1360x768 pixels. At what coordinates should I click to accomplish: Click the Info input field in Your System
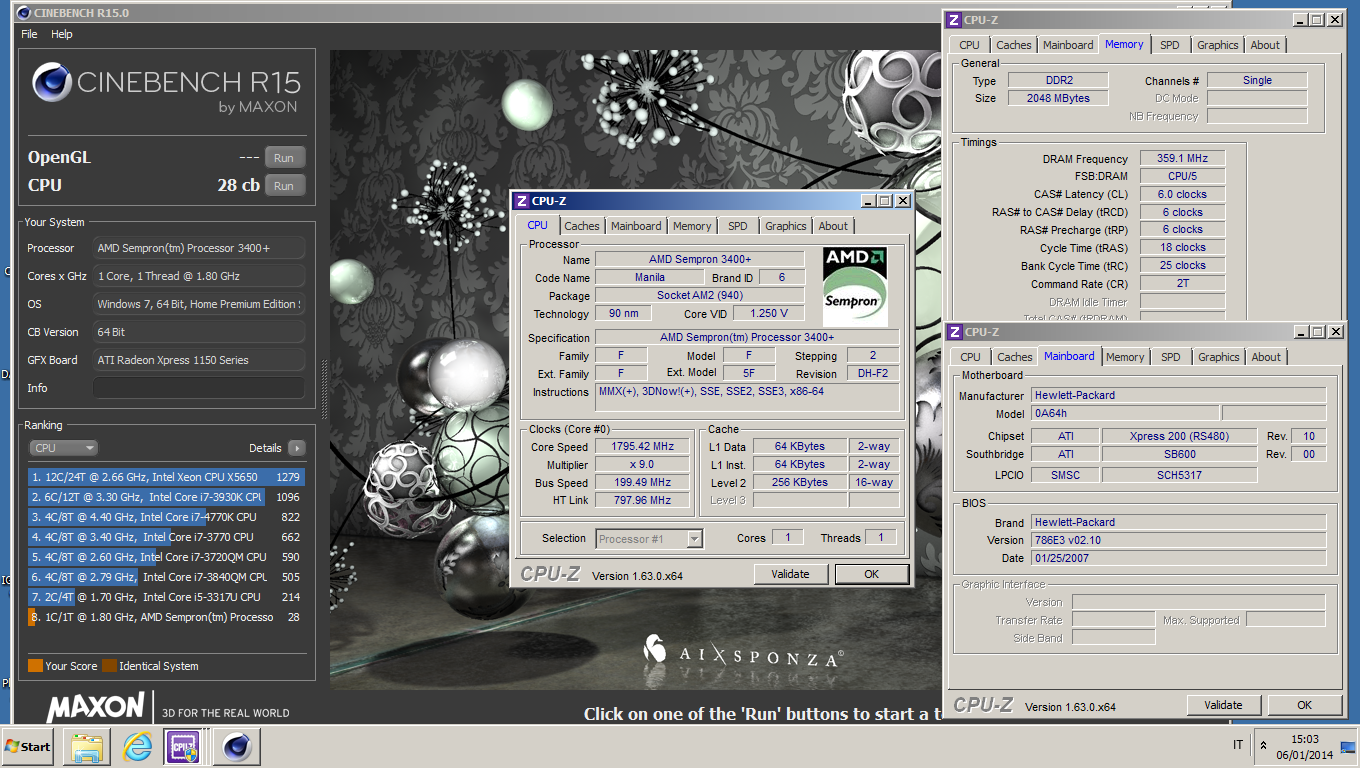tap(199, 388)
